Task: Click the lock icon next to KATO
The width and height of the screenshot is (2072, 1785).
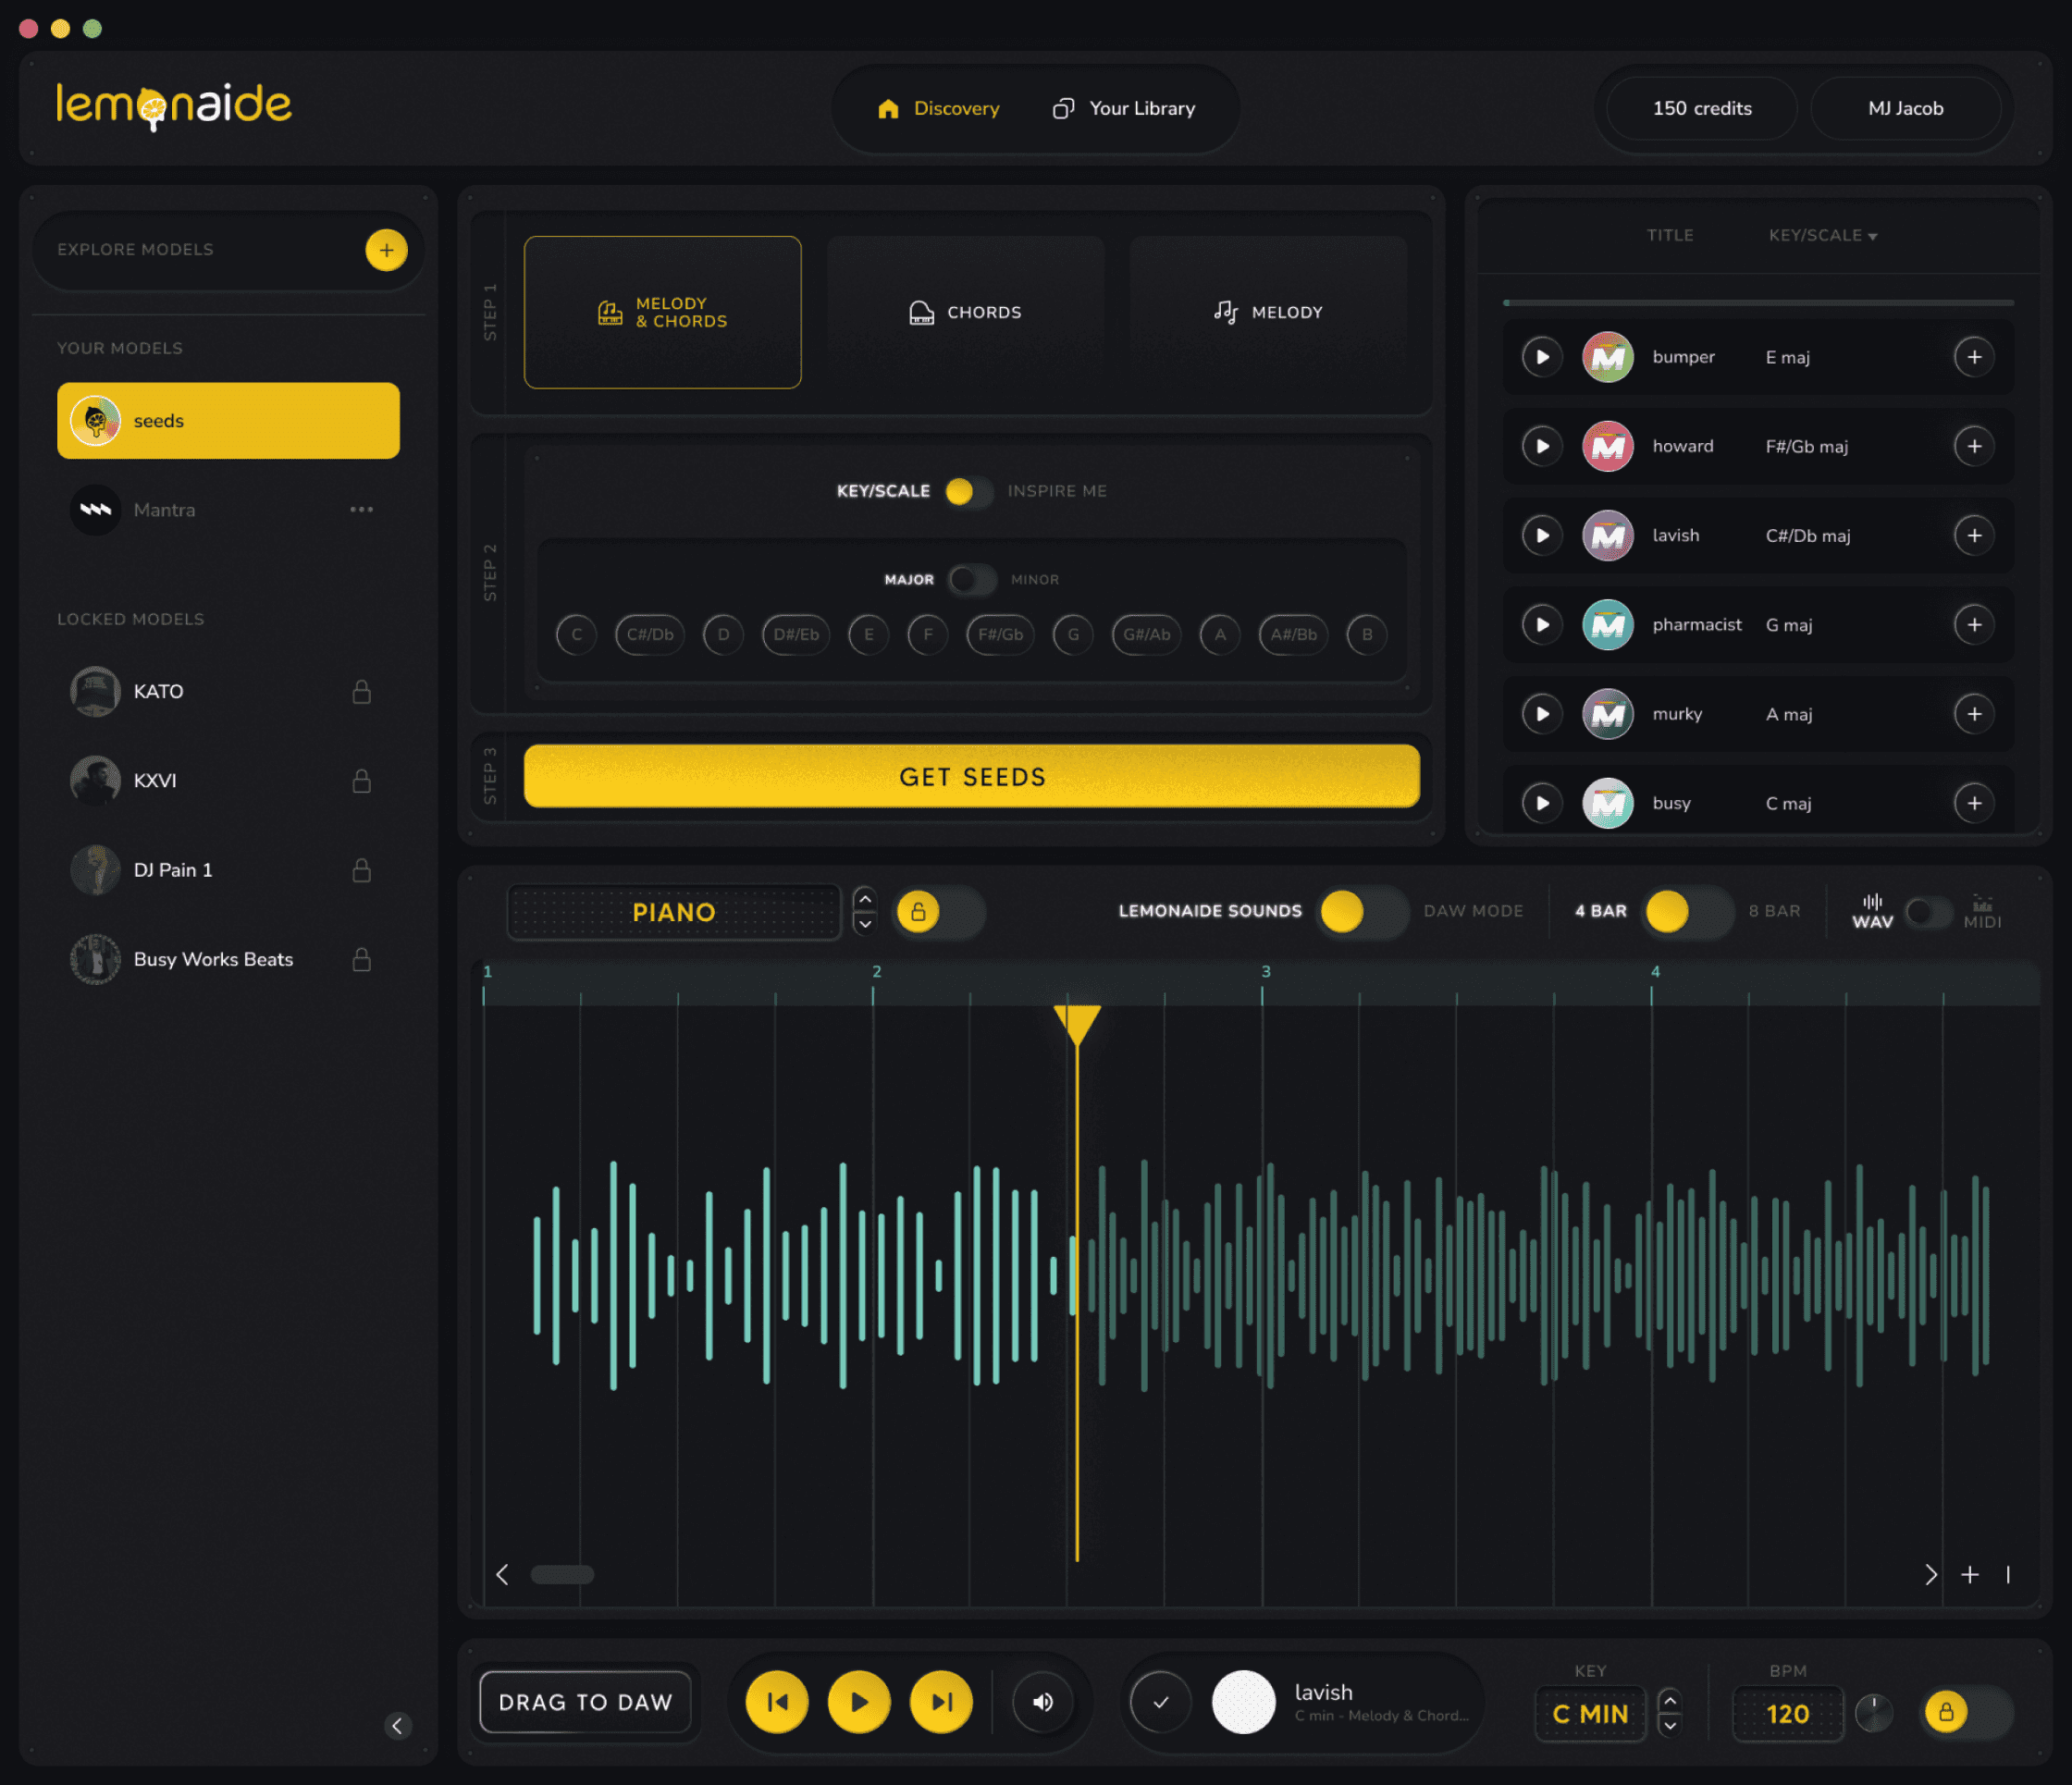Action: pos(361,692)
